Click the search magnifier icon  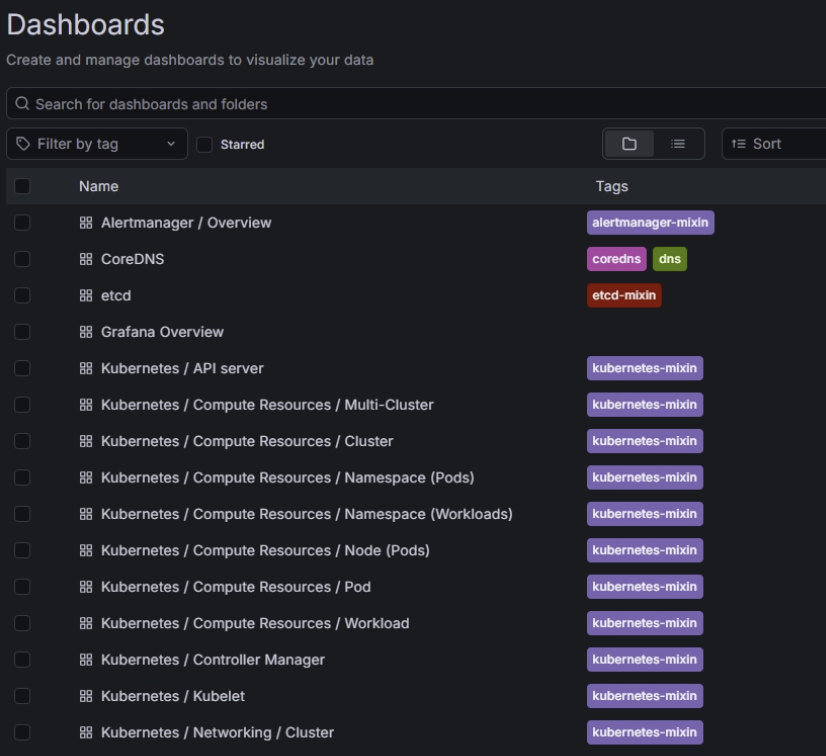click(x=22, y=104)
